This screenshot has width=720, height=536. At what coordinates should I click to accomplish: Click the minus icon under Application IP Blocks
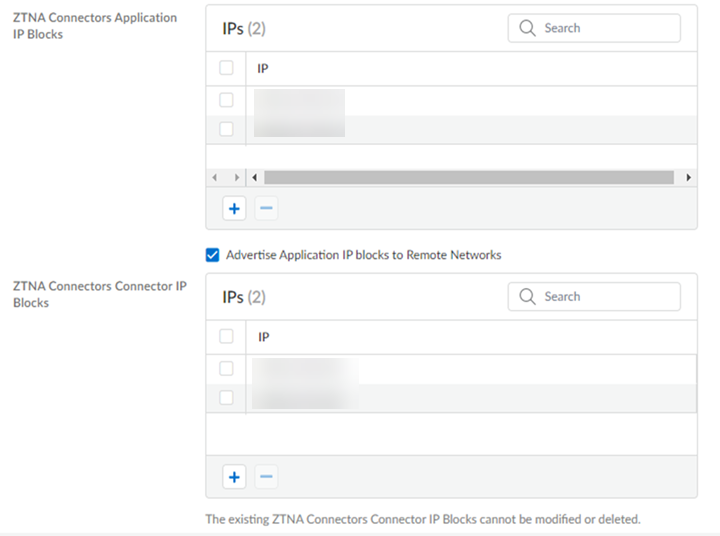pos(266,209)
